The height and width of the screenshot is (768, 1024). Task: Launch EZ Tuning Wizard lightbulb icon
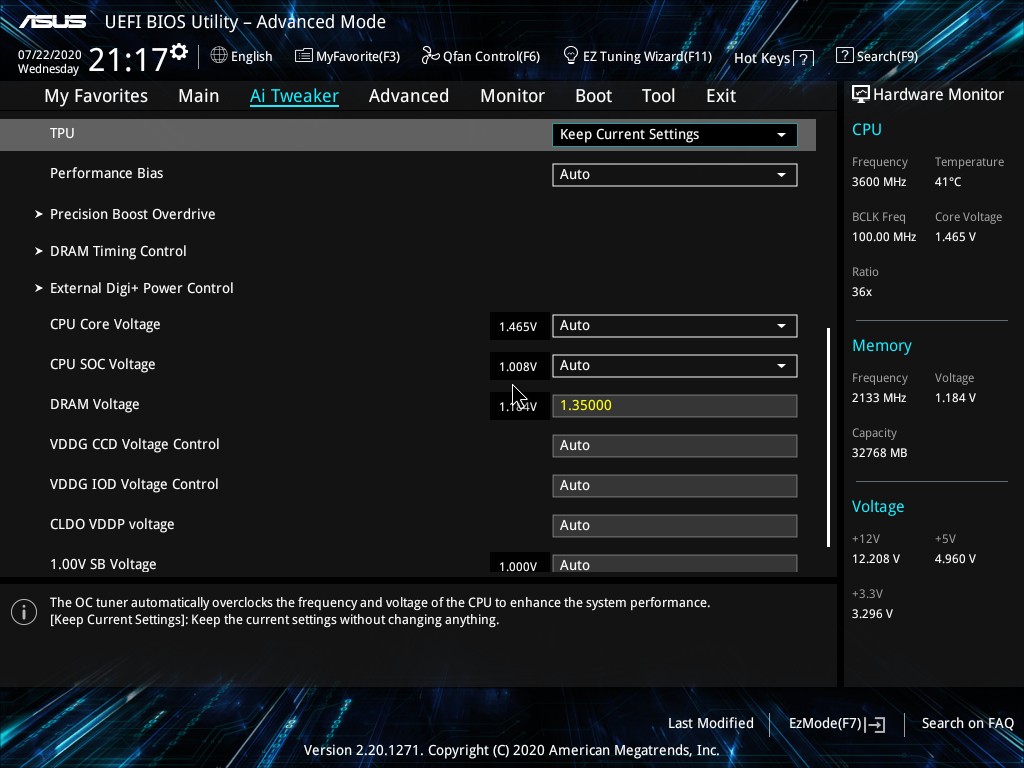pyautogui.click(x=571, y=55)
